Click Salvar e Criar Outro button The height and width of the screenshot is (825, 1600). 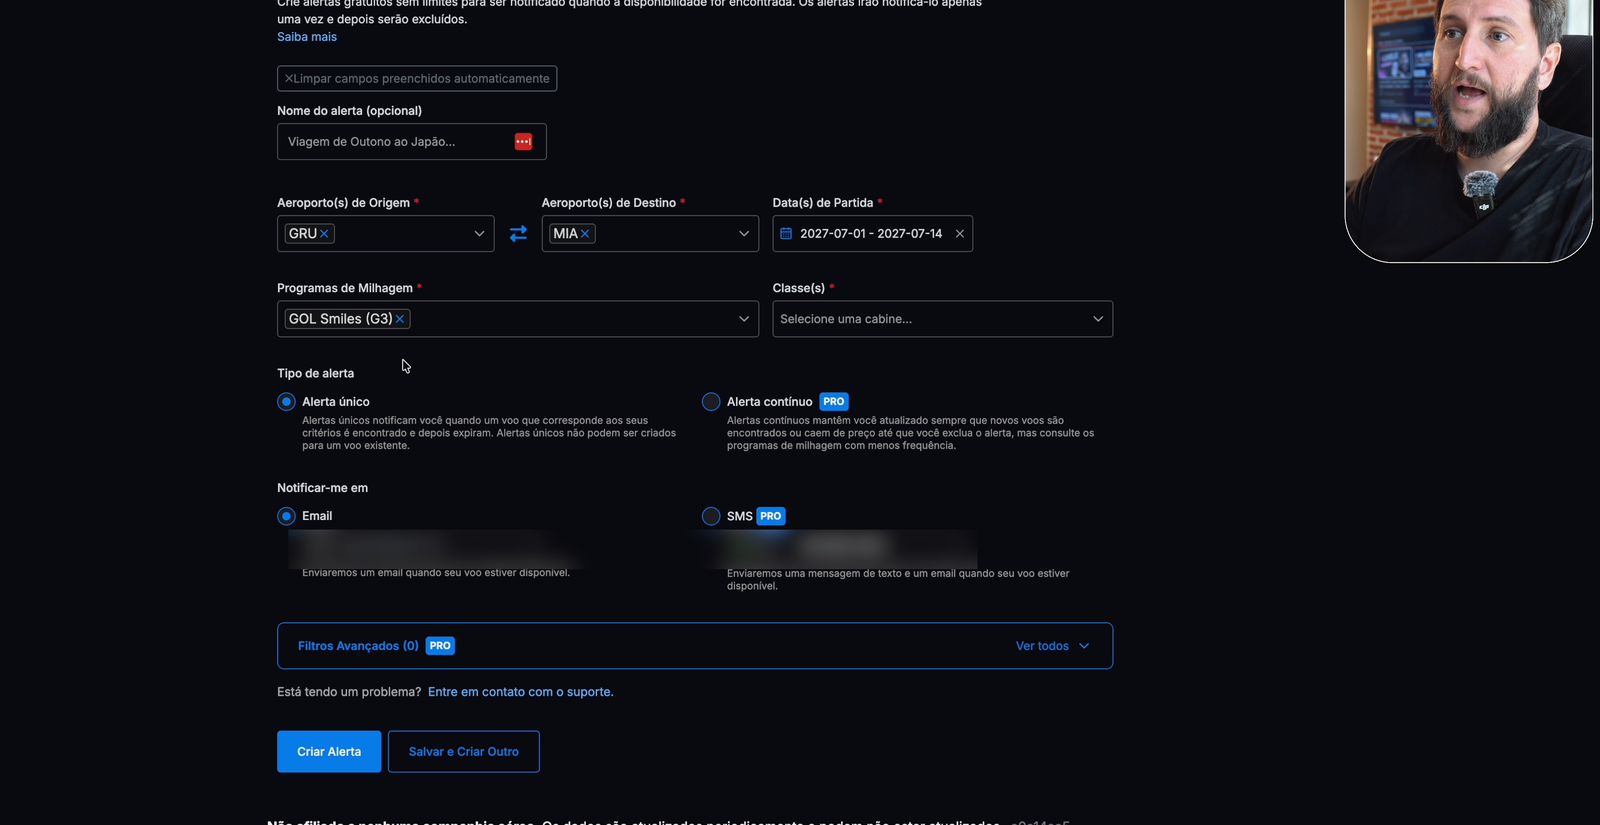464,752
